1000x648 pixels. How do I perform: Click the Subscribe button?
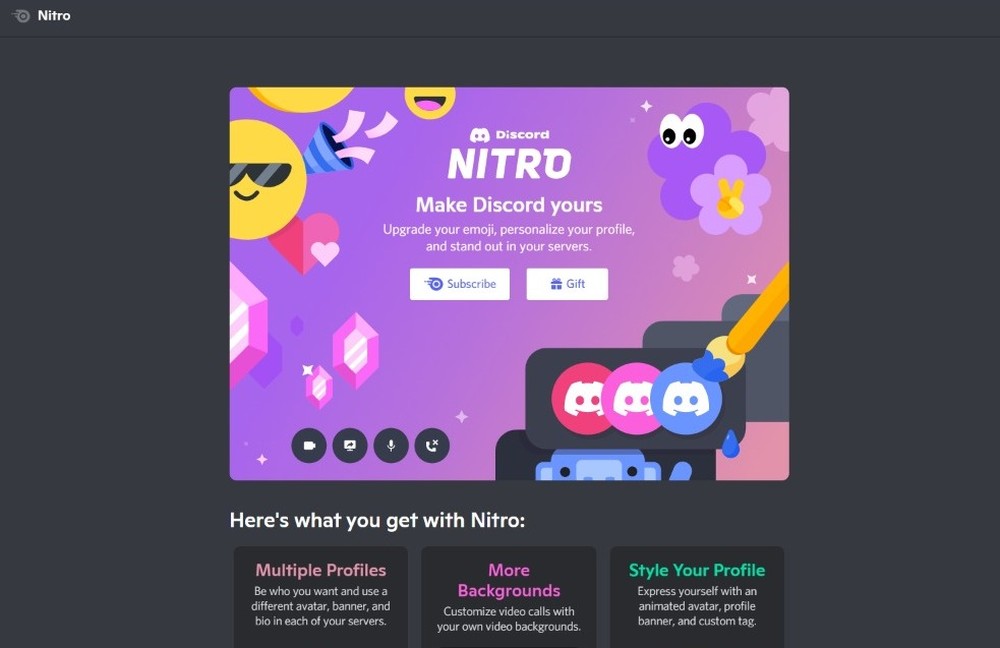460,284
